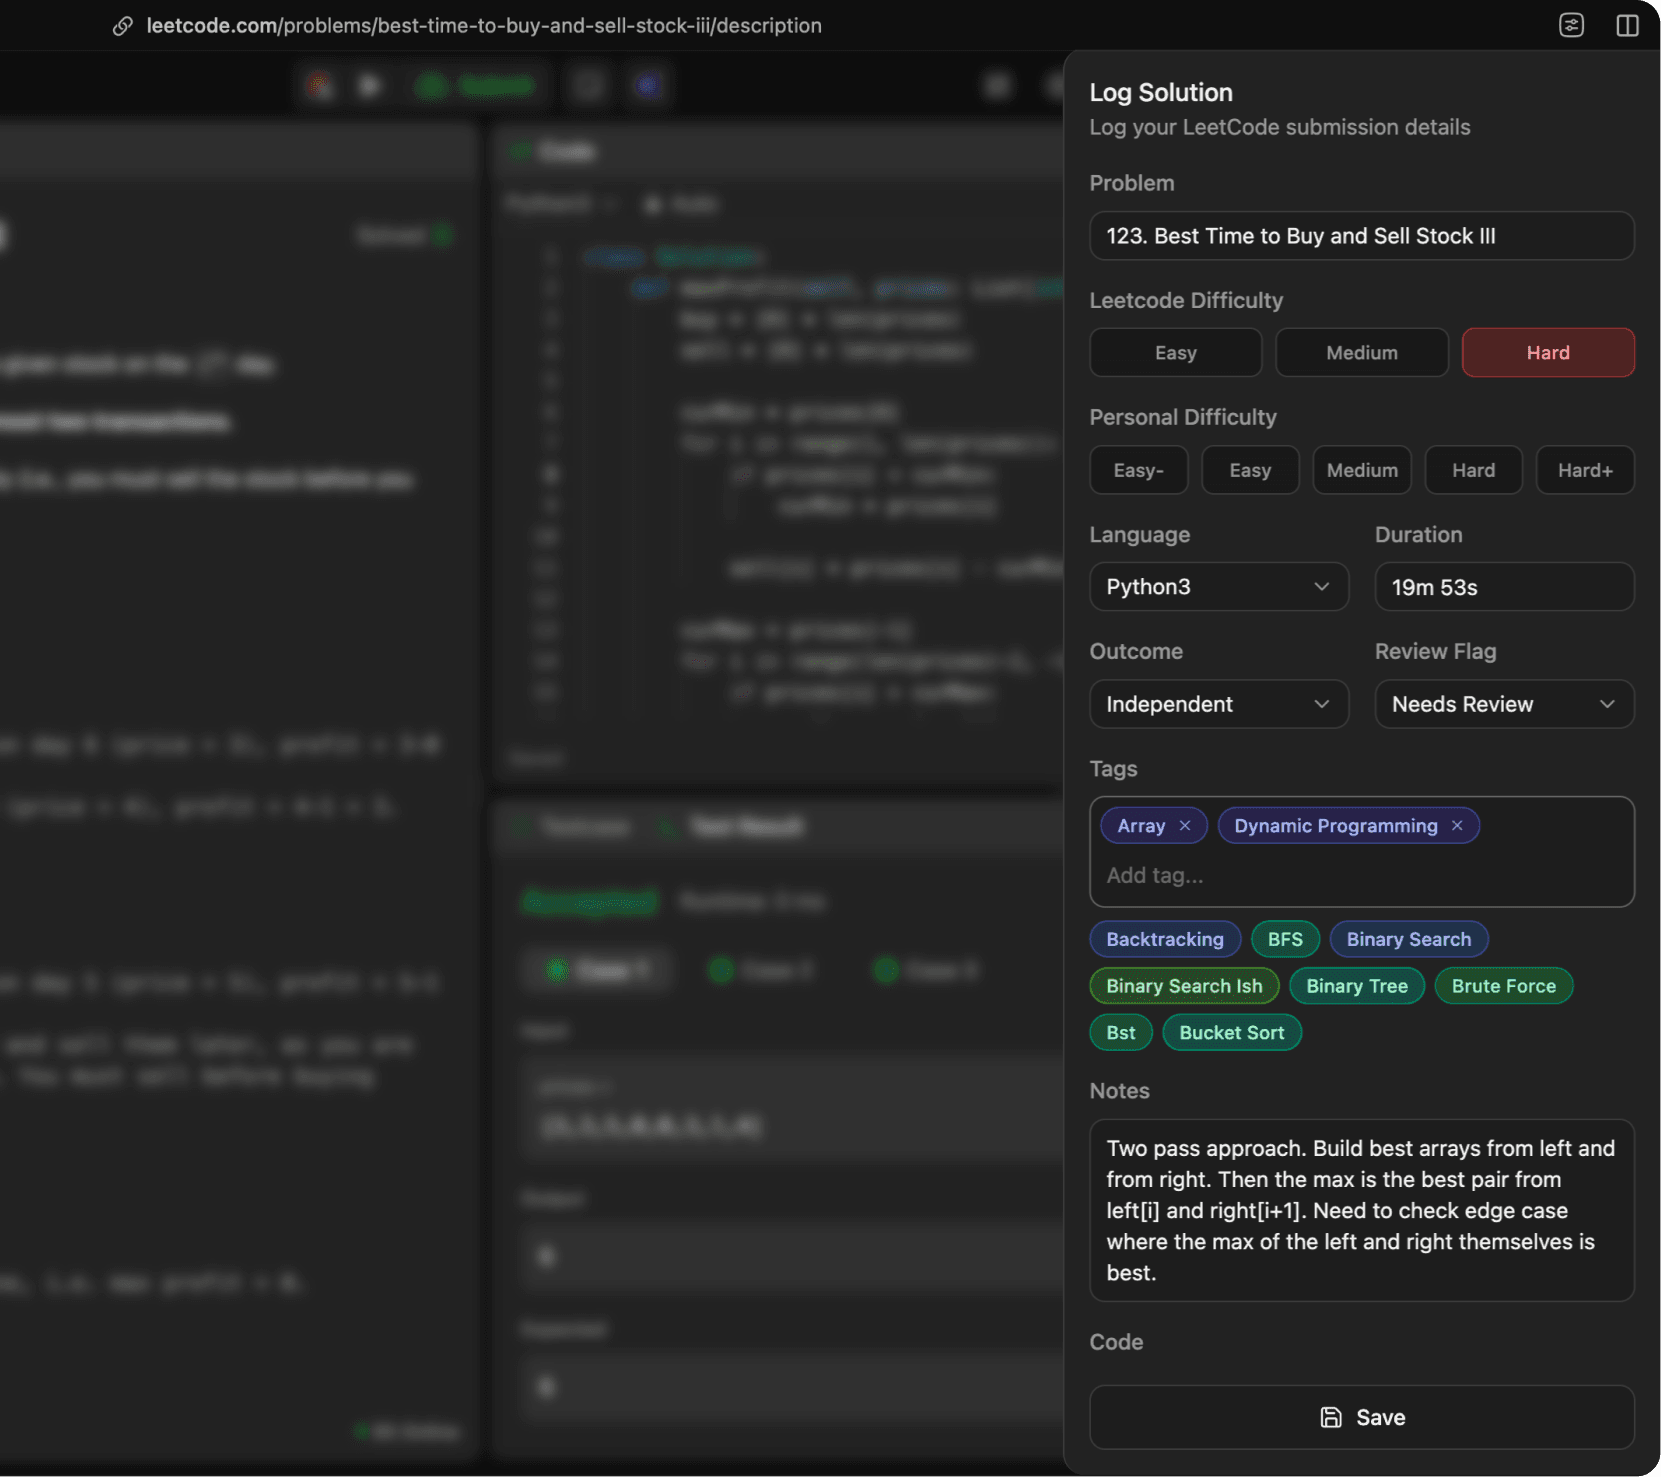1661x1477 pixels.
Task: Choose Hard as Personal Difficulty
Action: (x=1474, y=470)
